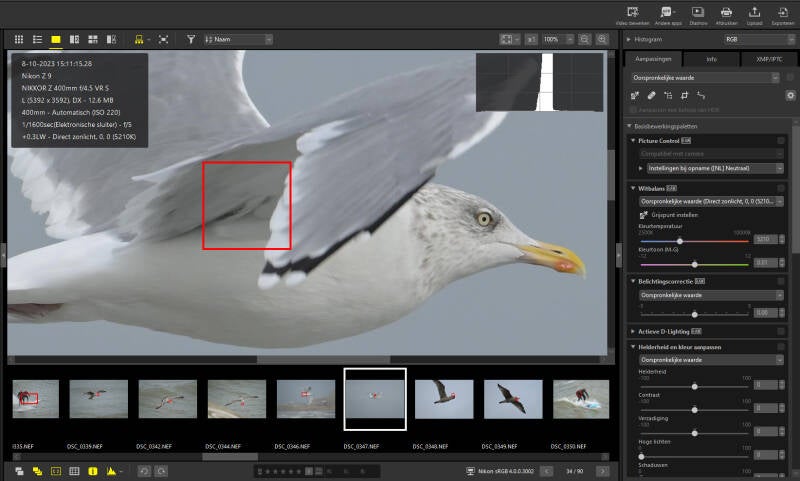The width and height of the screenshot is (800, 481).
Task: Switch to the Aanpassingen tab
Action: pyautogui.click(x=653, y=59)
